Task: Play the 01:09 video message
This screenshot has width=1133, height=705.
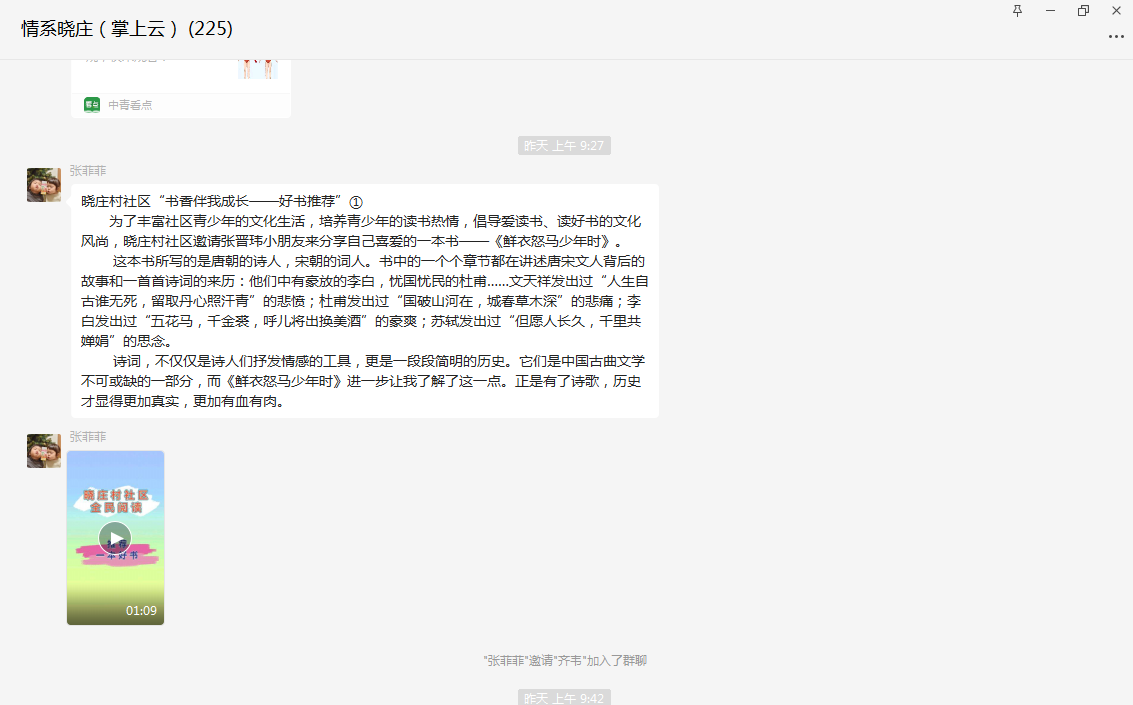Action: pos(115,538)
